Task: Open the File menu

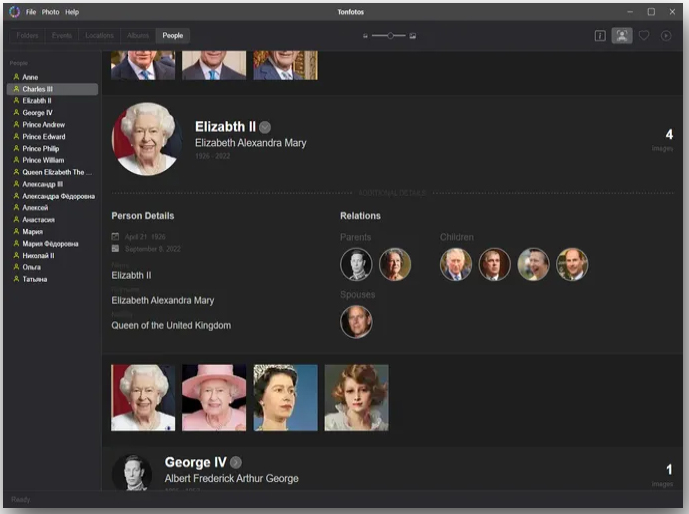Action: pos(31,12)
